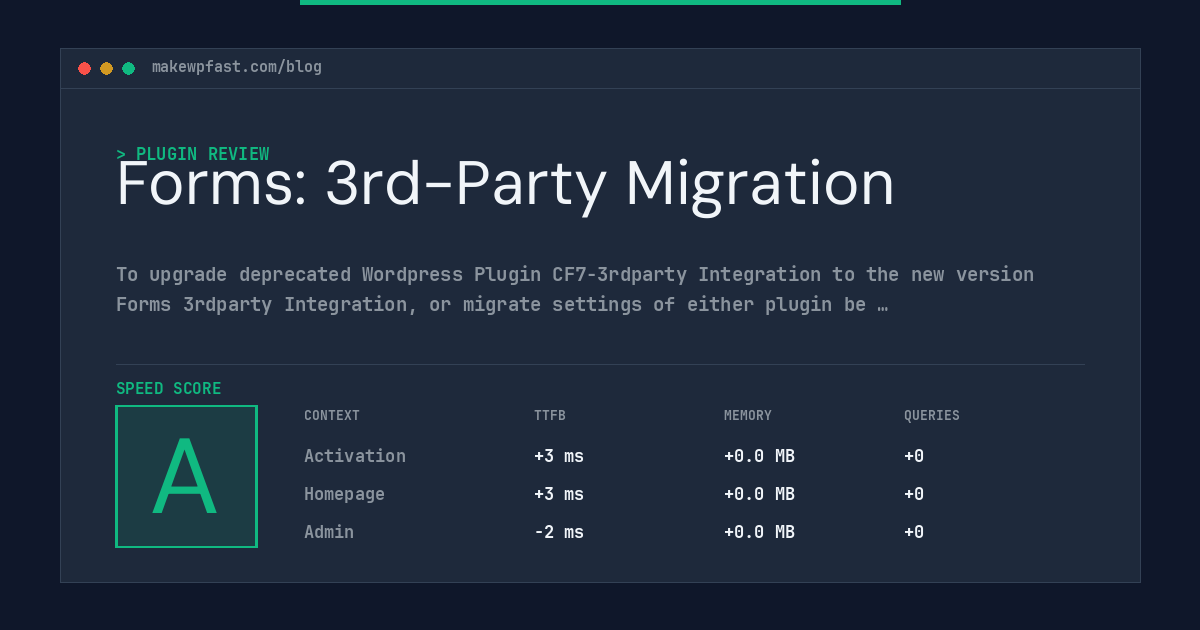Click the red window dot
This screenshot has height=630, width=1200.
pyautogui.click(x=84, y=68)
